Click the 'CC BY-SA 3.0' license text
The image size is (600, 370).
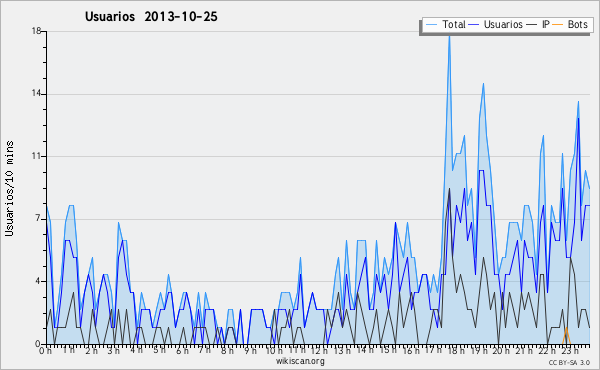(569, 362)
